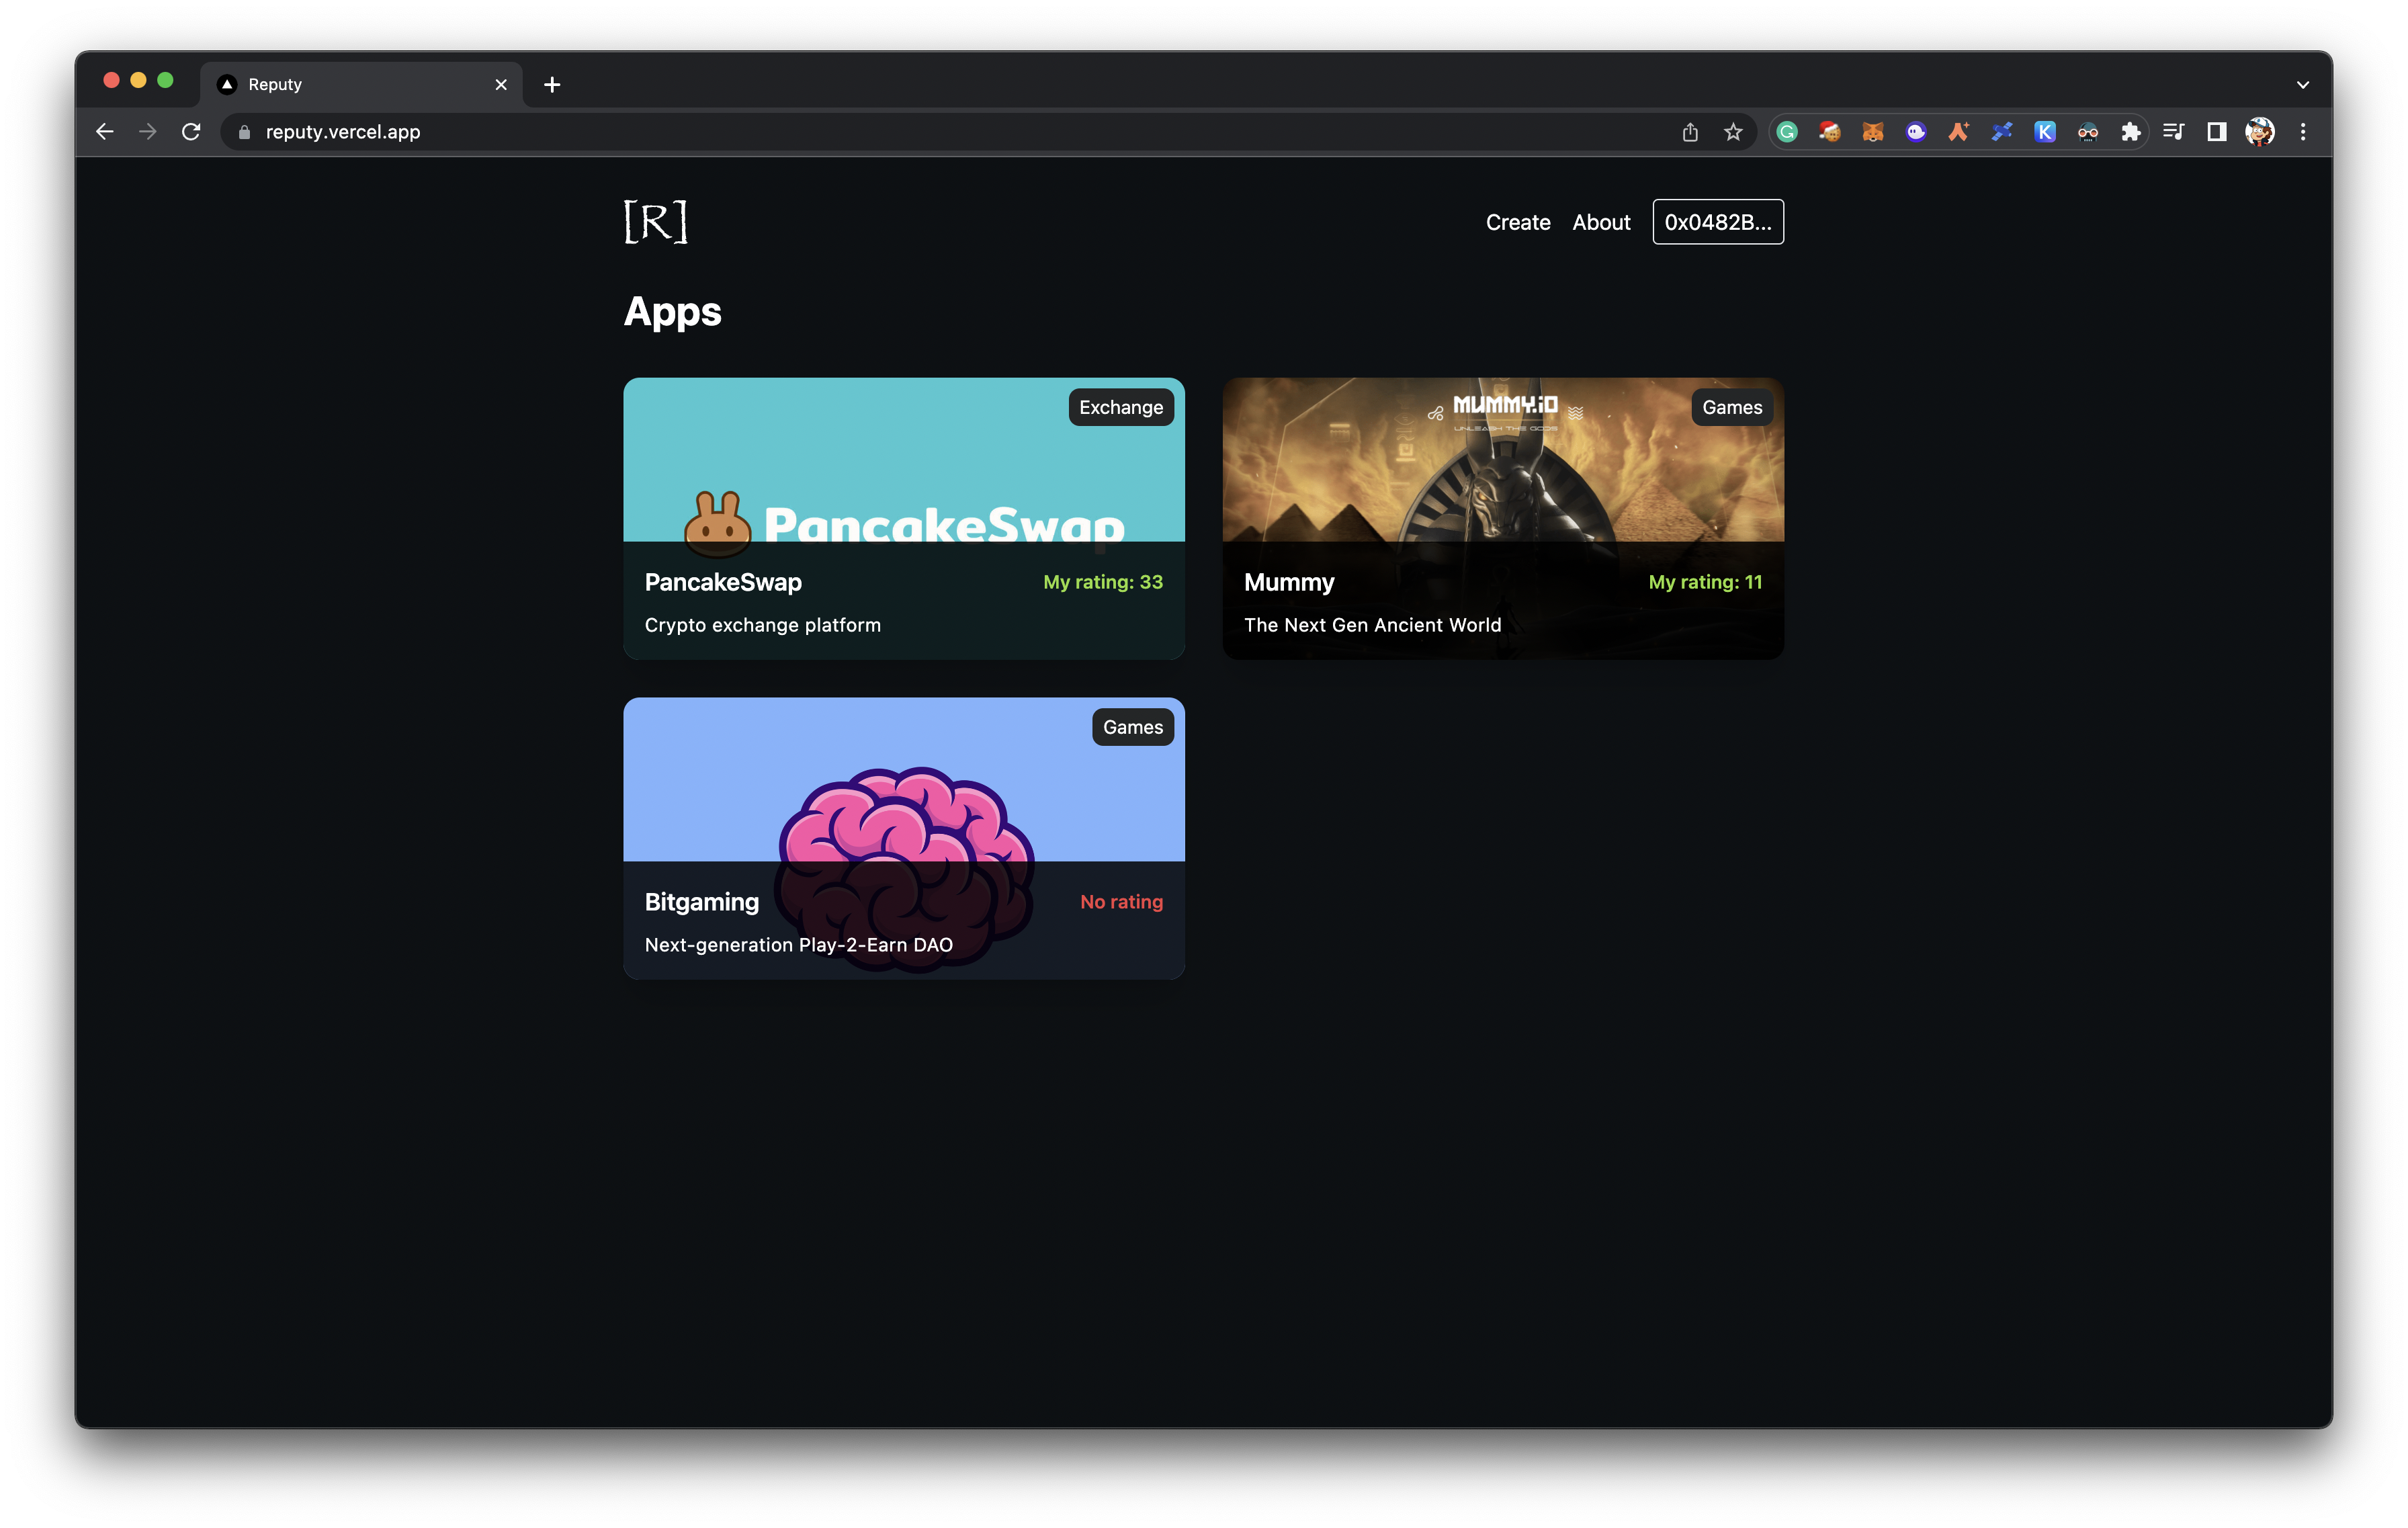Open the Extensions puzzle piece menu
2408x1528 pixels.
click(2130, 132)
